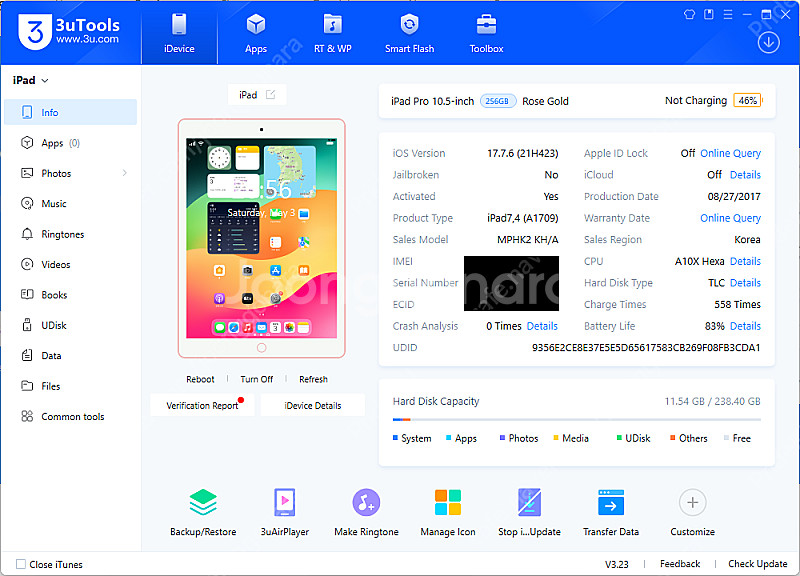Screen dimensions: 800x576
Task: Open iDevice Details
Action: 313,406
